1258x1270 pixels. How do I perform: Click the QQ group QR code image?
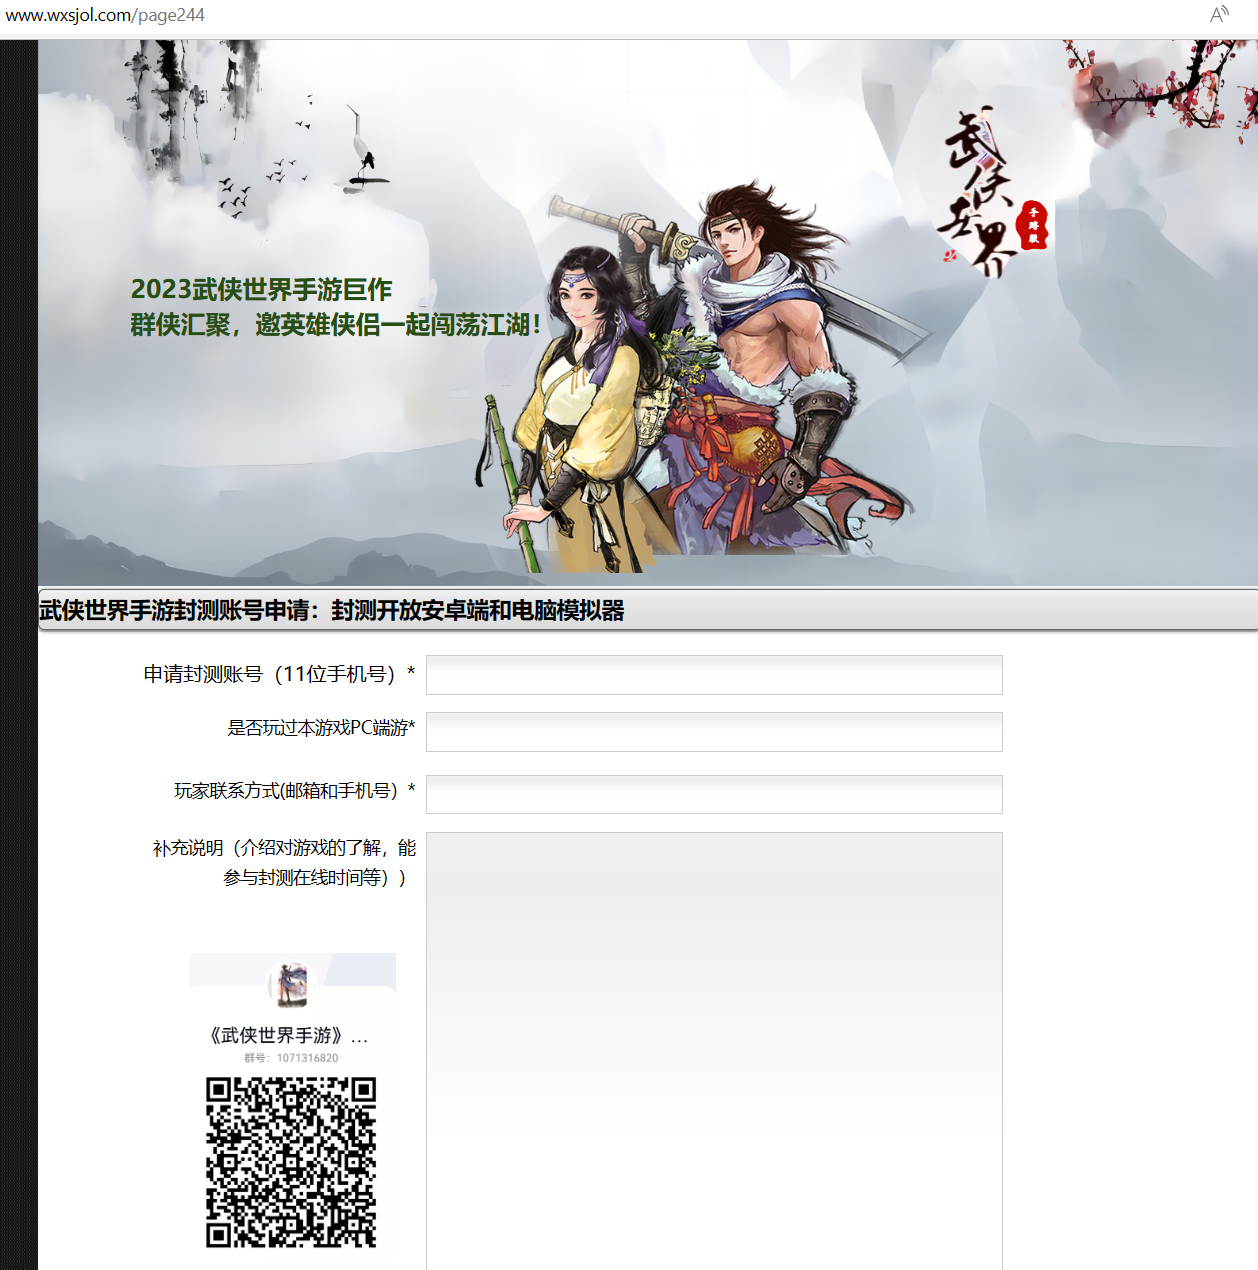[291, 1162]
